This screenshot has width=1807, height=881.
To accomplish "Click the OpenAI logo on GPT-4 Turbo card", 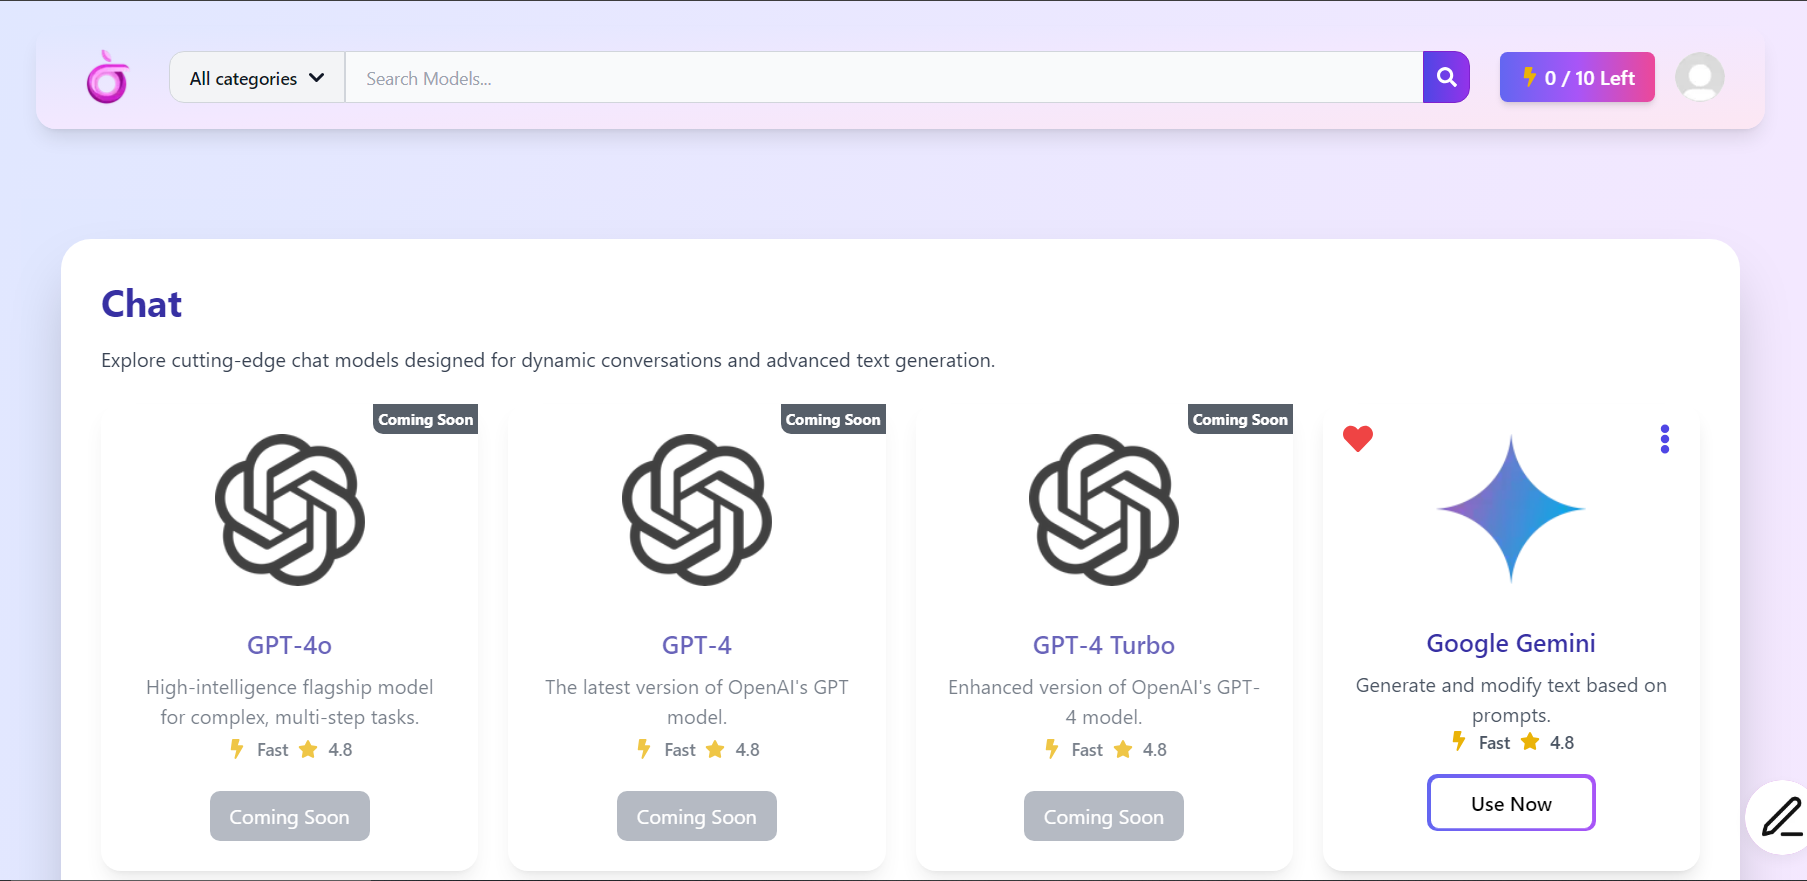I will coord(1104,510).
